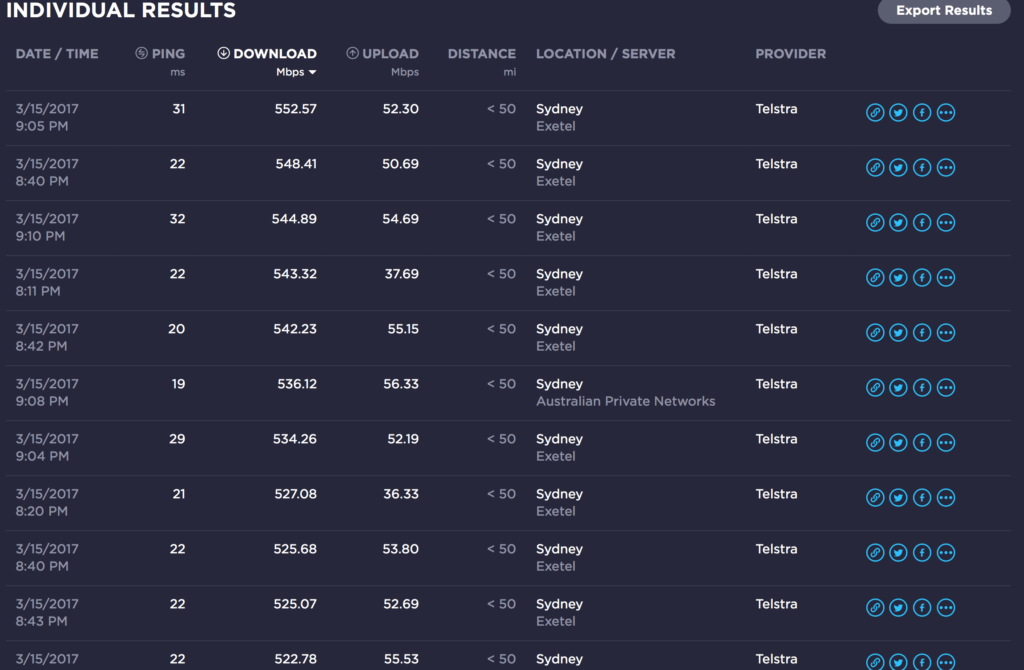The width and height of the screenshot is (1024, 670).
Task: Open more options for the 8:20 PM result
Action: point(946,498)
